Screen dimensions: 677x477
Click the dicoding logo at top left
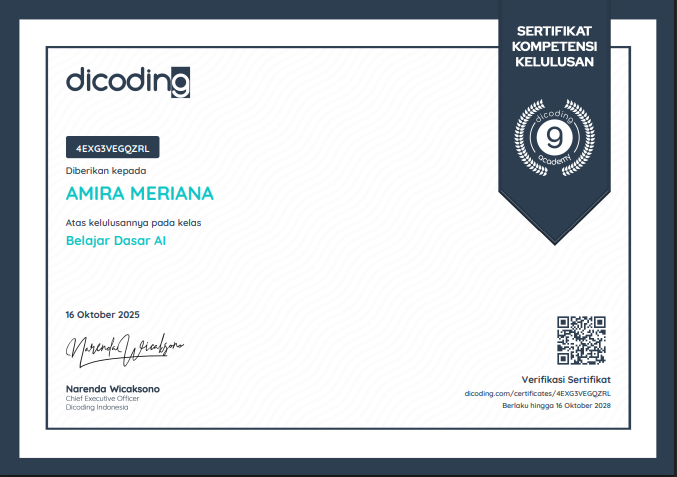[x=127, y=80]
